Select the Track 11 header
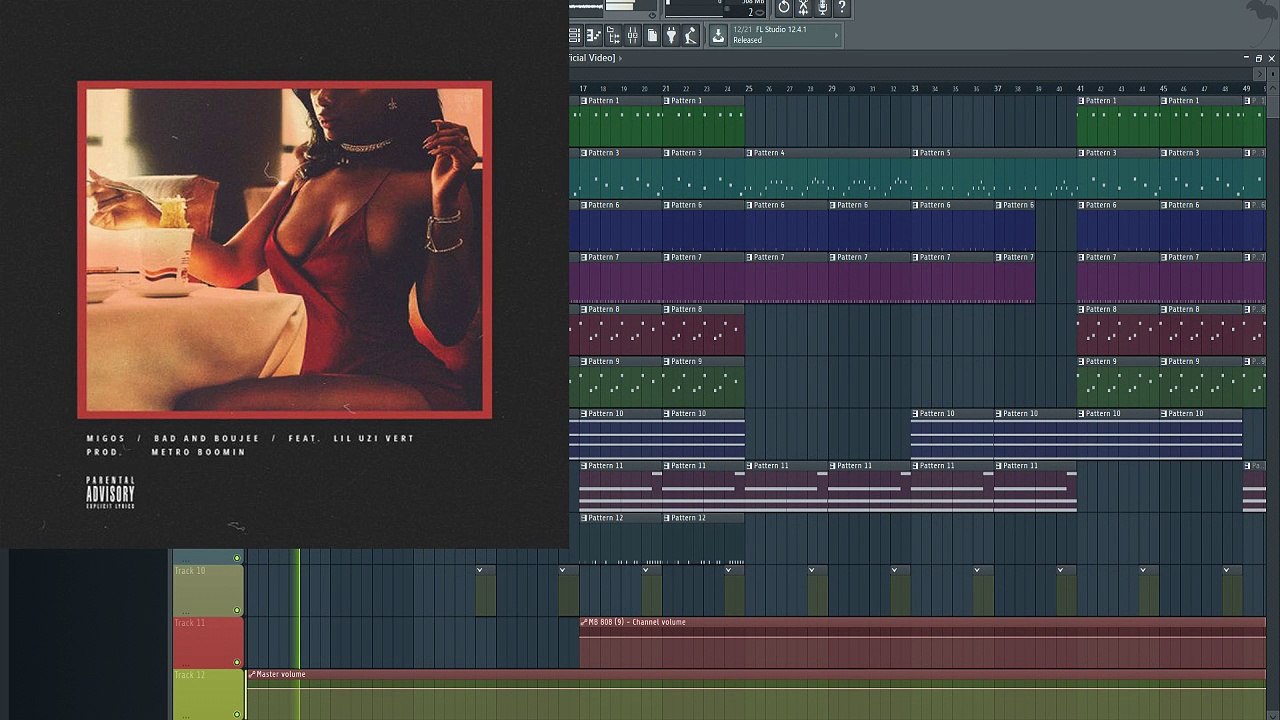The image size is (1280, 720). pos(208,642)
